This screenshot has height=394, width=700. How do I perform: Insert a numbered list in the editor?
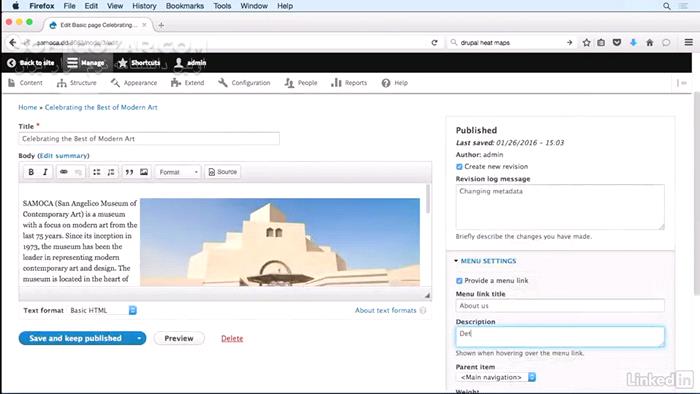[x=111, y=172]
